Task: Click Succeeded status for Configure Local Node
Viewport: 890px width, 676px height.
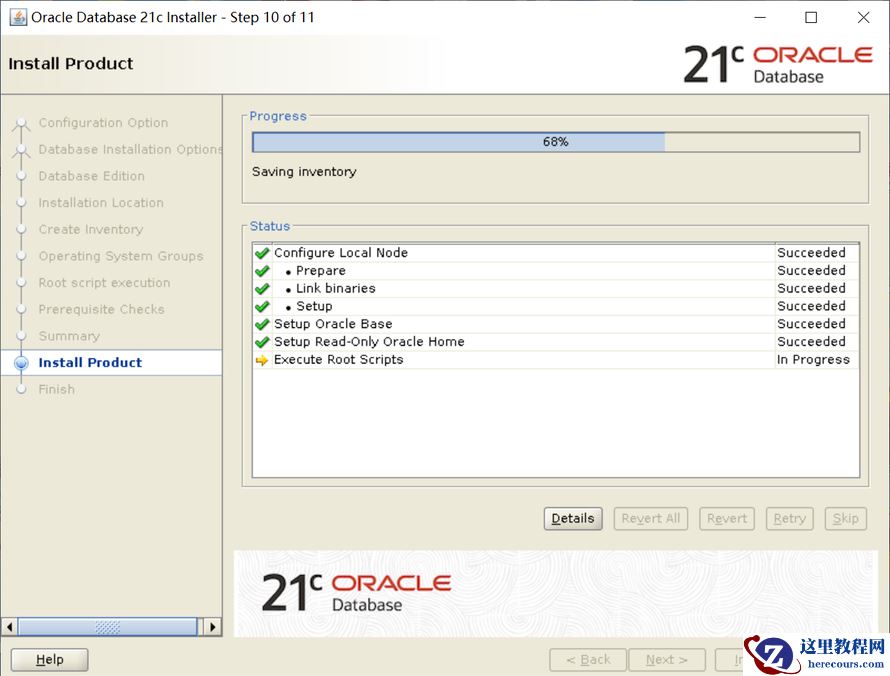Action: pos(811,253)
